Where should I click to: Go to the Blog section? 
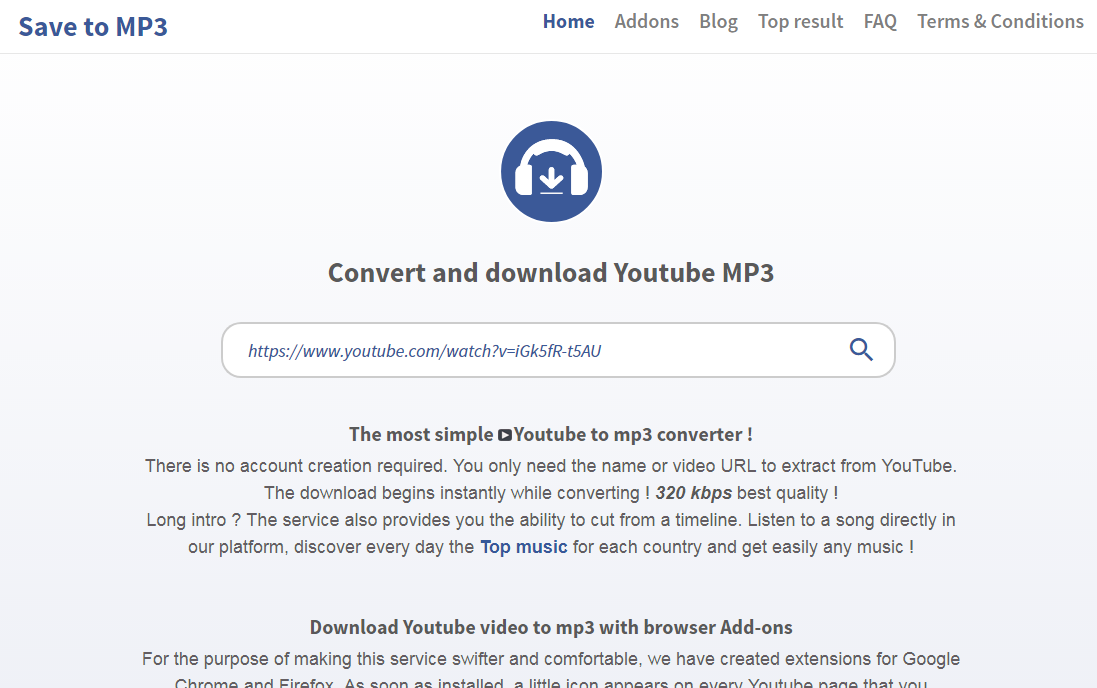pos(719,22)
